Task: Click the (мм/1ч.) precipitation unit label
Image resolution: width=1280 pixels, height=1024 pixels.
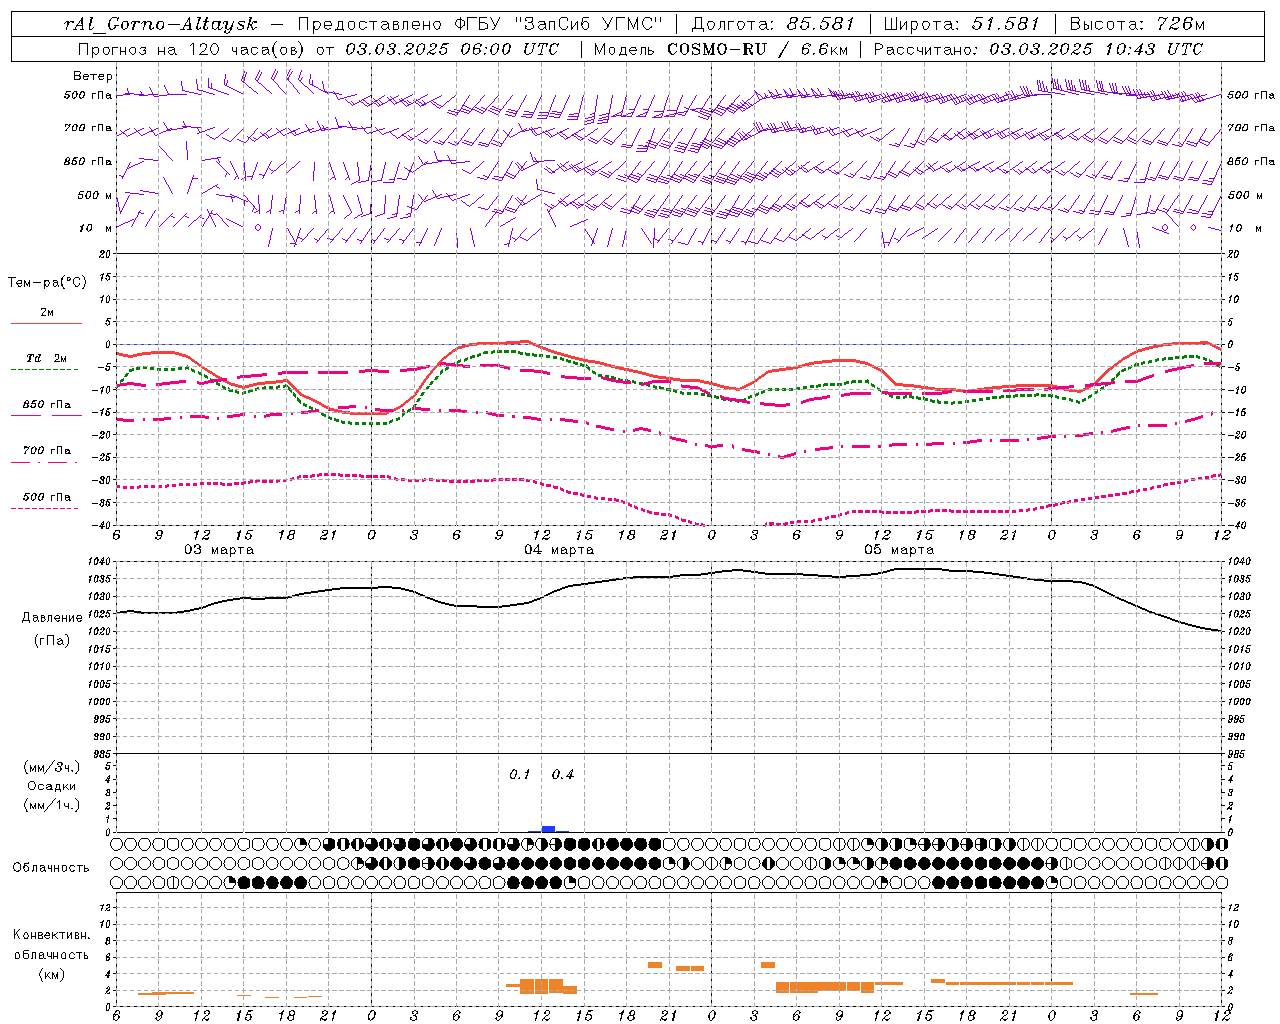Action: click(52, 805)
